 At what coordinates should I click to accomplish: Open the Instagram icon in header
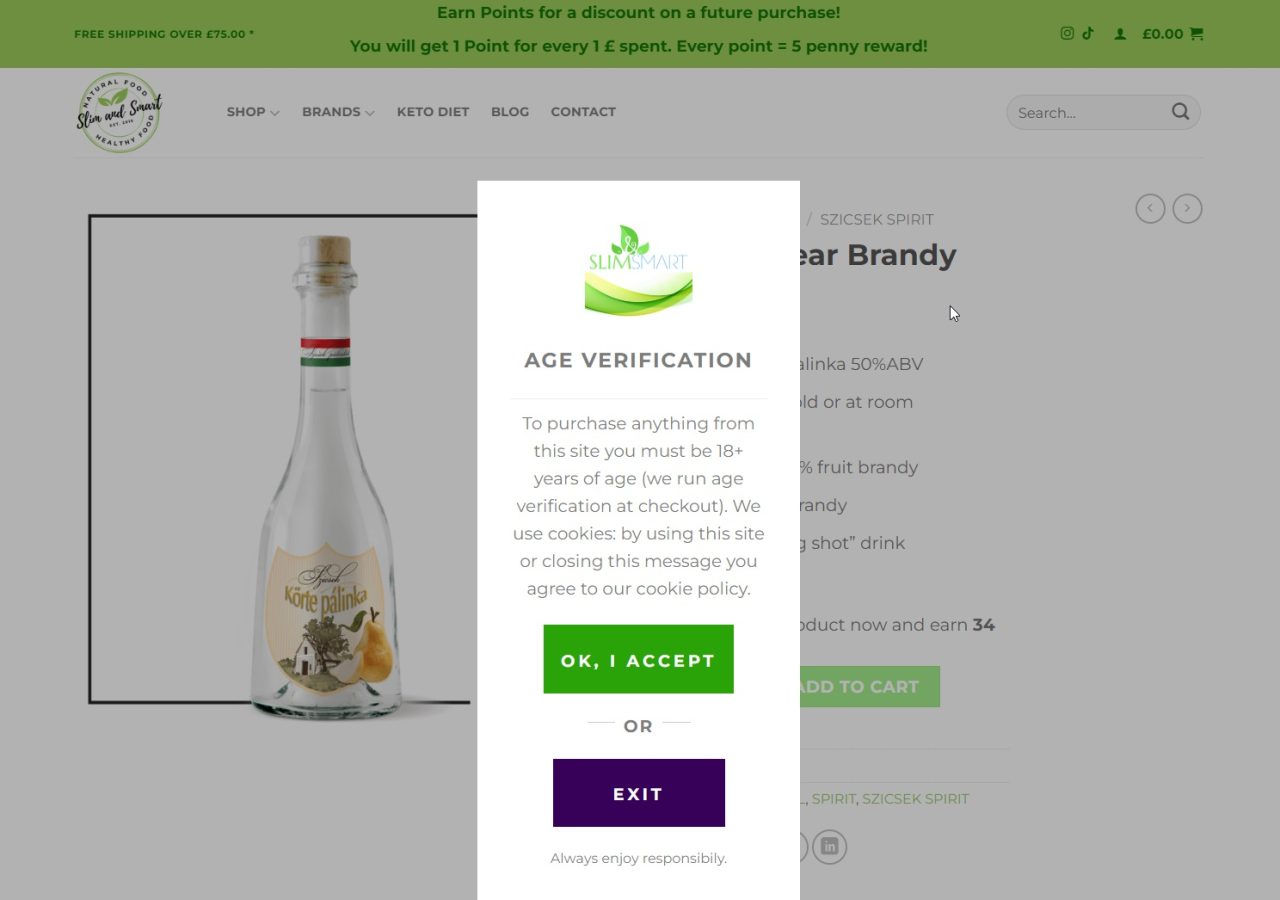click(x=1067, y=33)
